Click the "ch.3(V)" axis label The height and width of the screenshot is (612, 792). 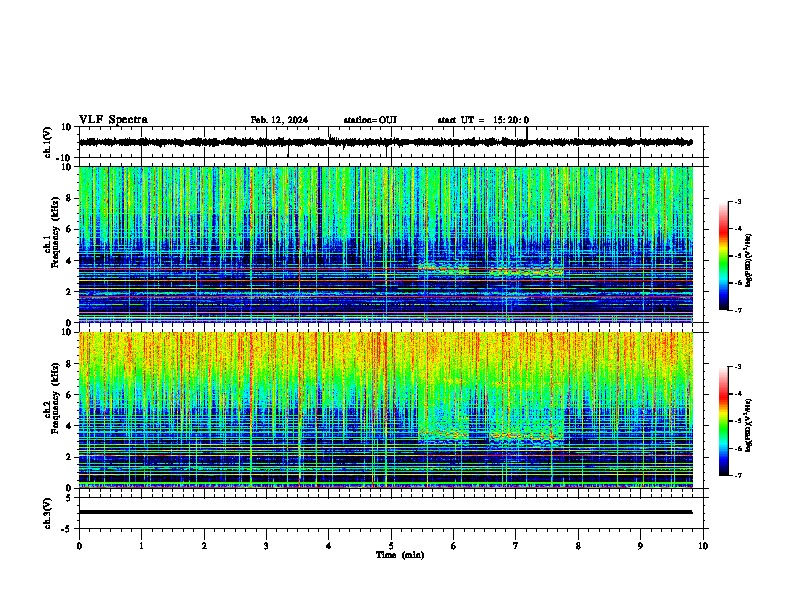[x=48, y=513]
